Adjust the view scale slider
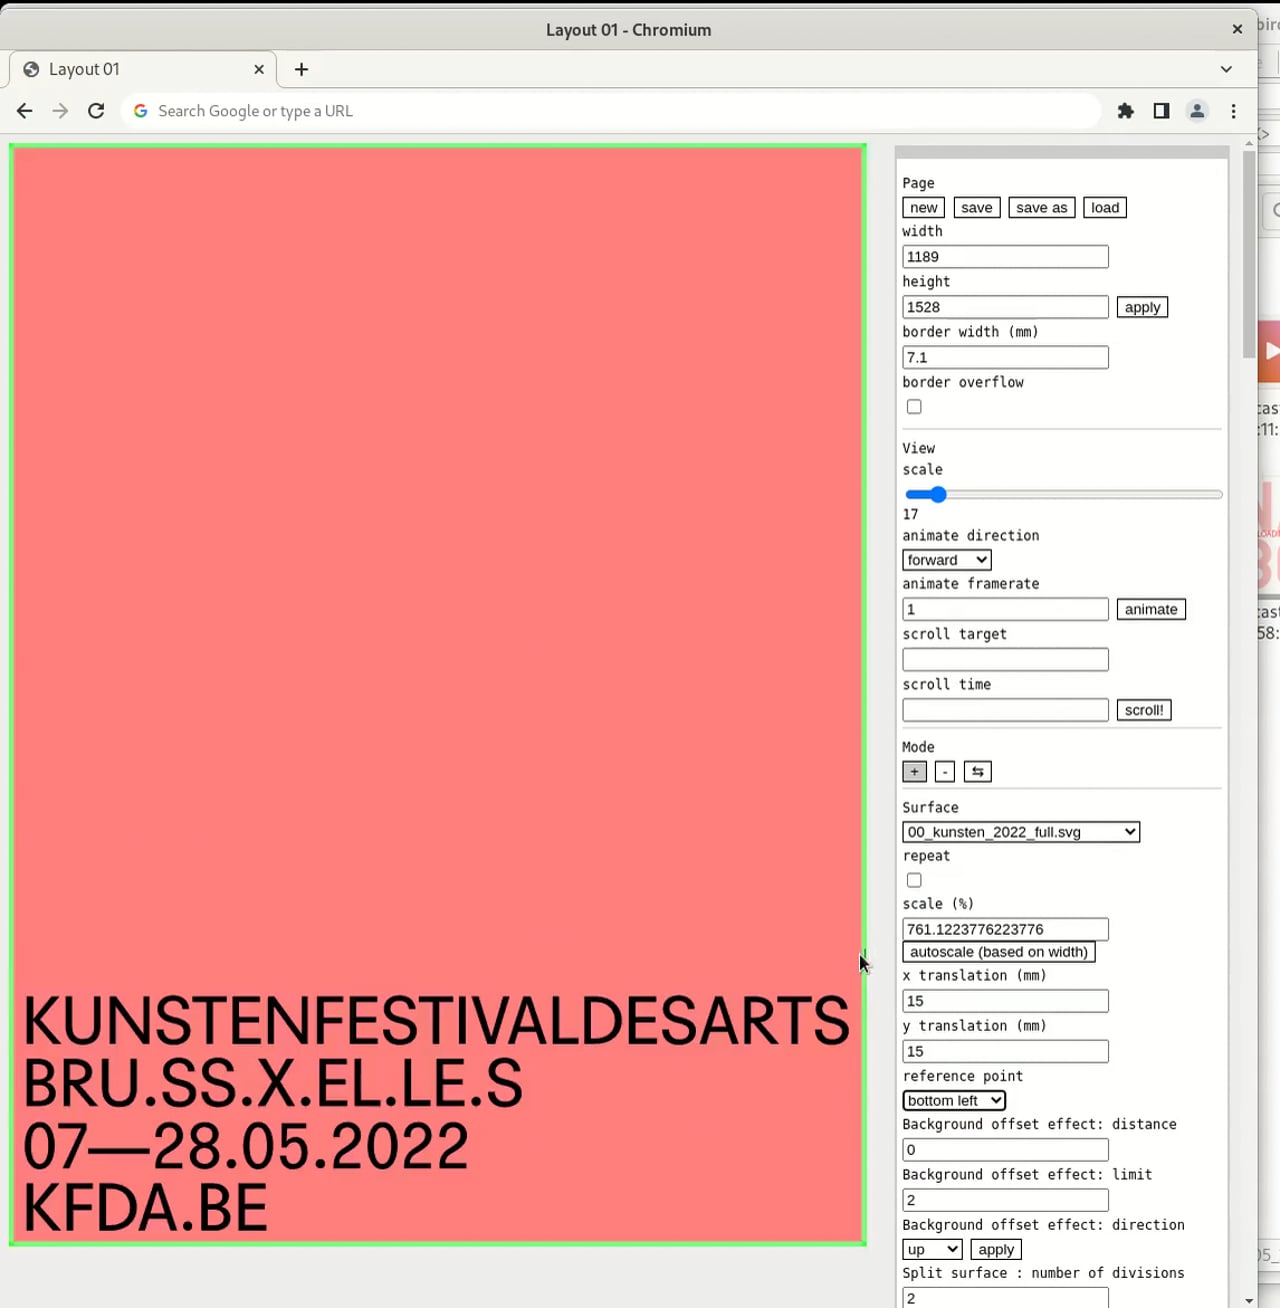Screen dimensions: 1280x1308 [x=1063, y=495]
